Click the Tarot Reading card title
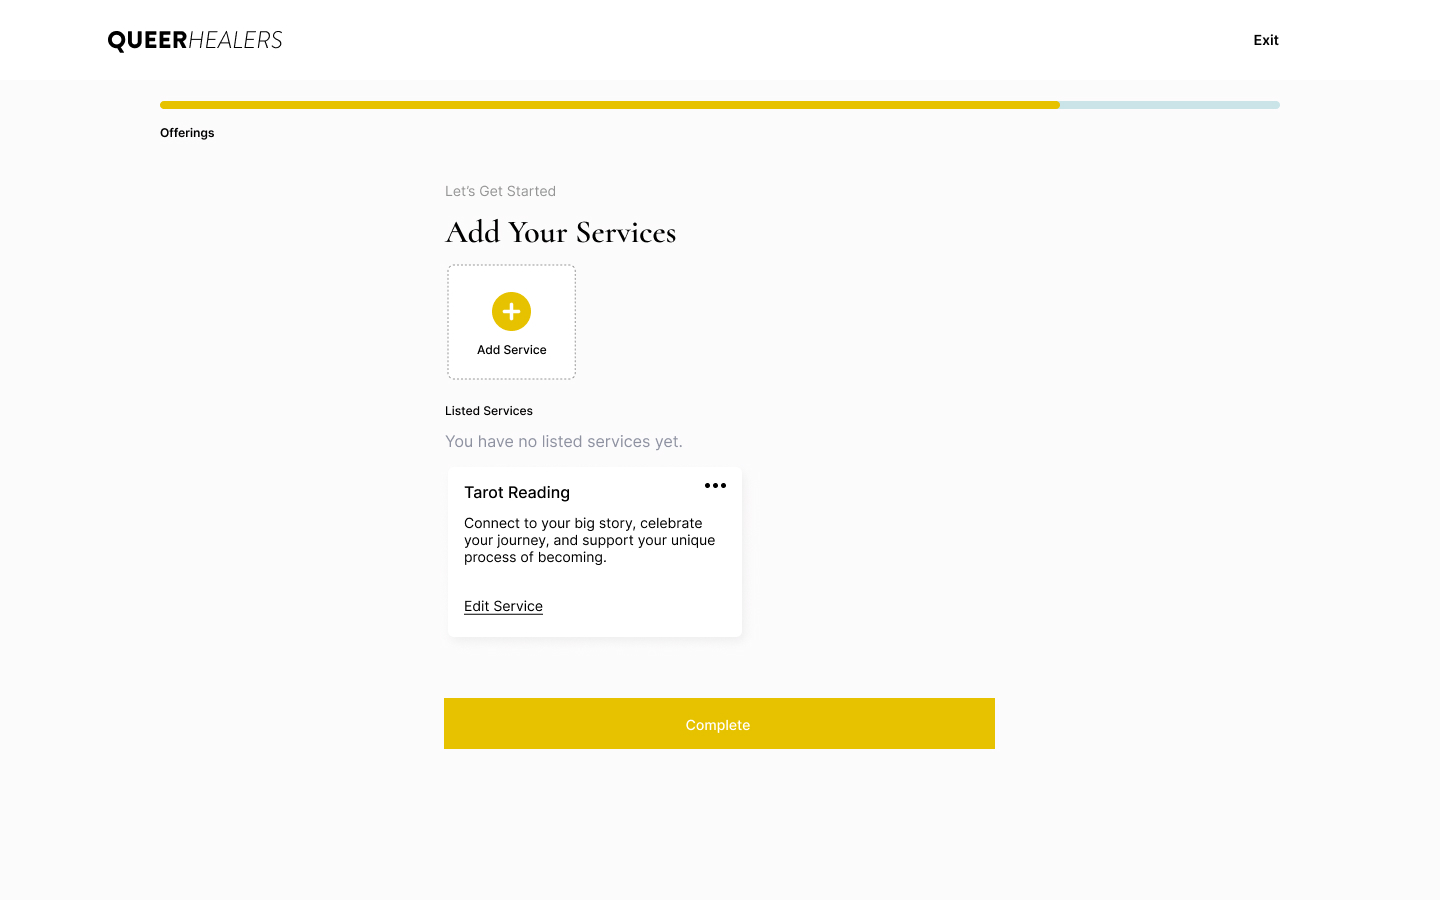 517,492
